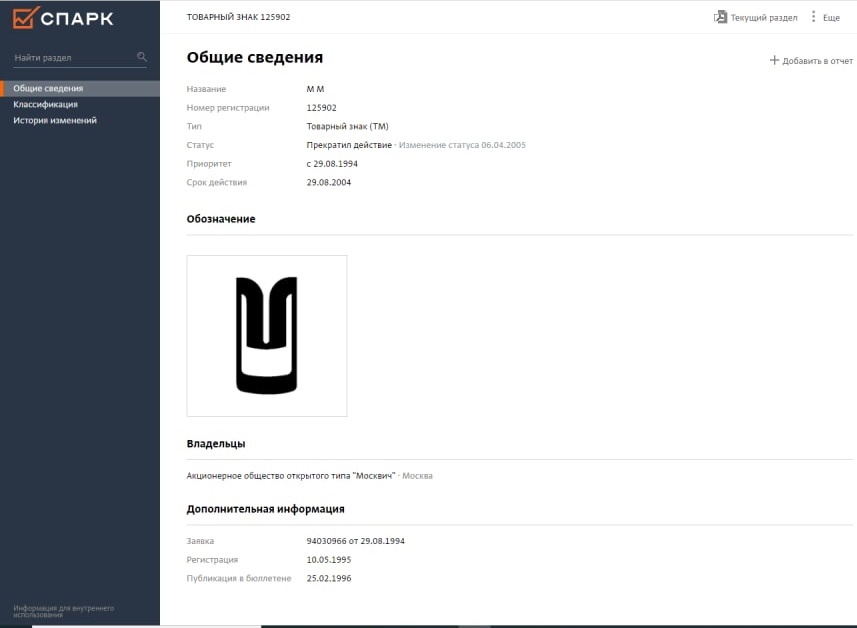Click the Регистрация field label
Viewport: 857px width, 628px height.
tap(212, 559)
